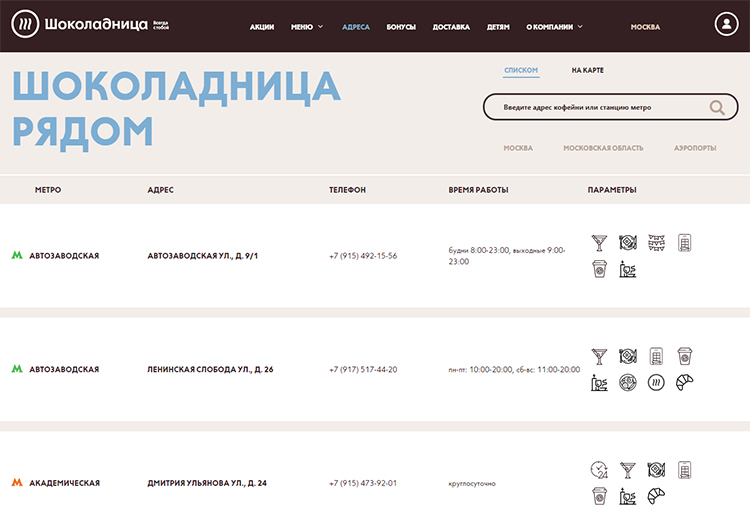
Task: Click the Телефон column header
Action: point(347,190)
